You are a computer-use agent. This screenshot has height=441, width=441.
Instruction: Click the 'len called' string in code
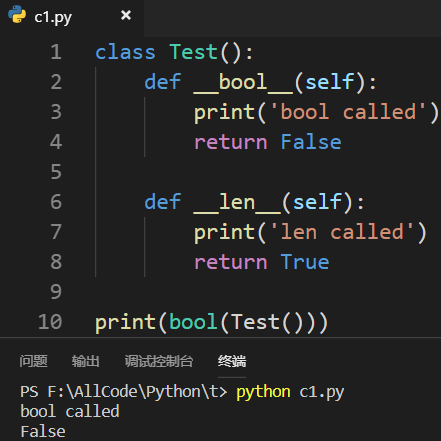343,232
